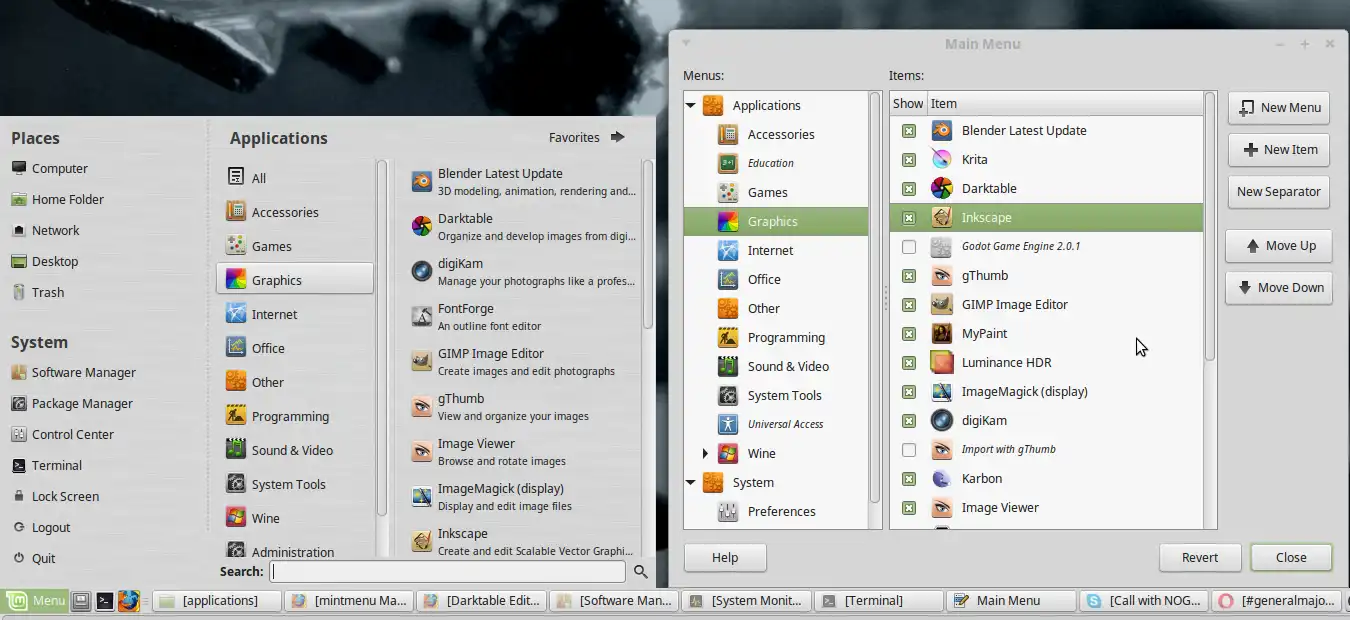Click the Programming icon in Menus tree

point(728,337)
